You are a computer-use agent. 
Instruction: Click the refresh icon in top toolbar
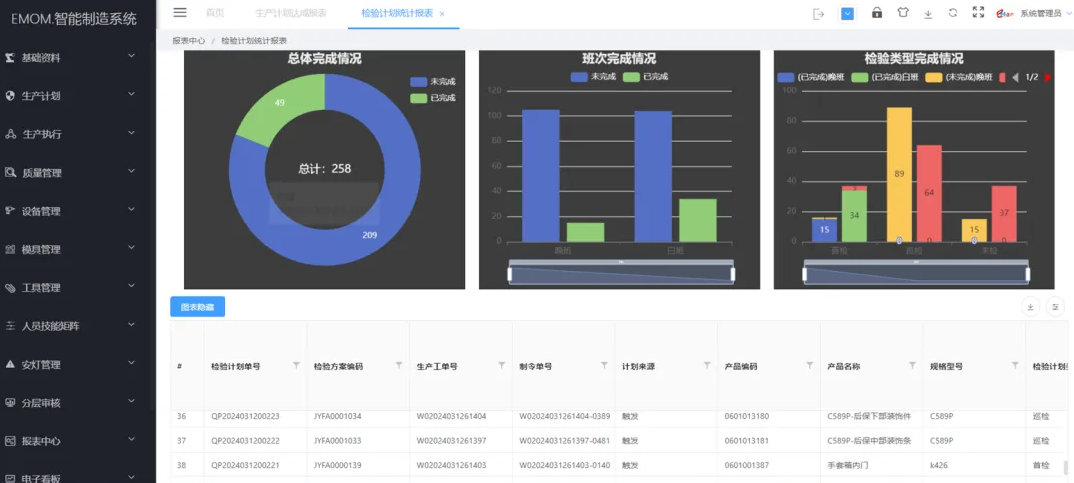(953, 13)
